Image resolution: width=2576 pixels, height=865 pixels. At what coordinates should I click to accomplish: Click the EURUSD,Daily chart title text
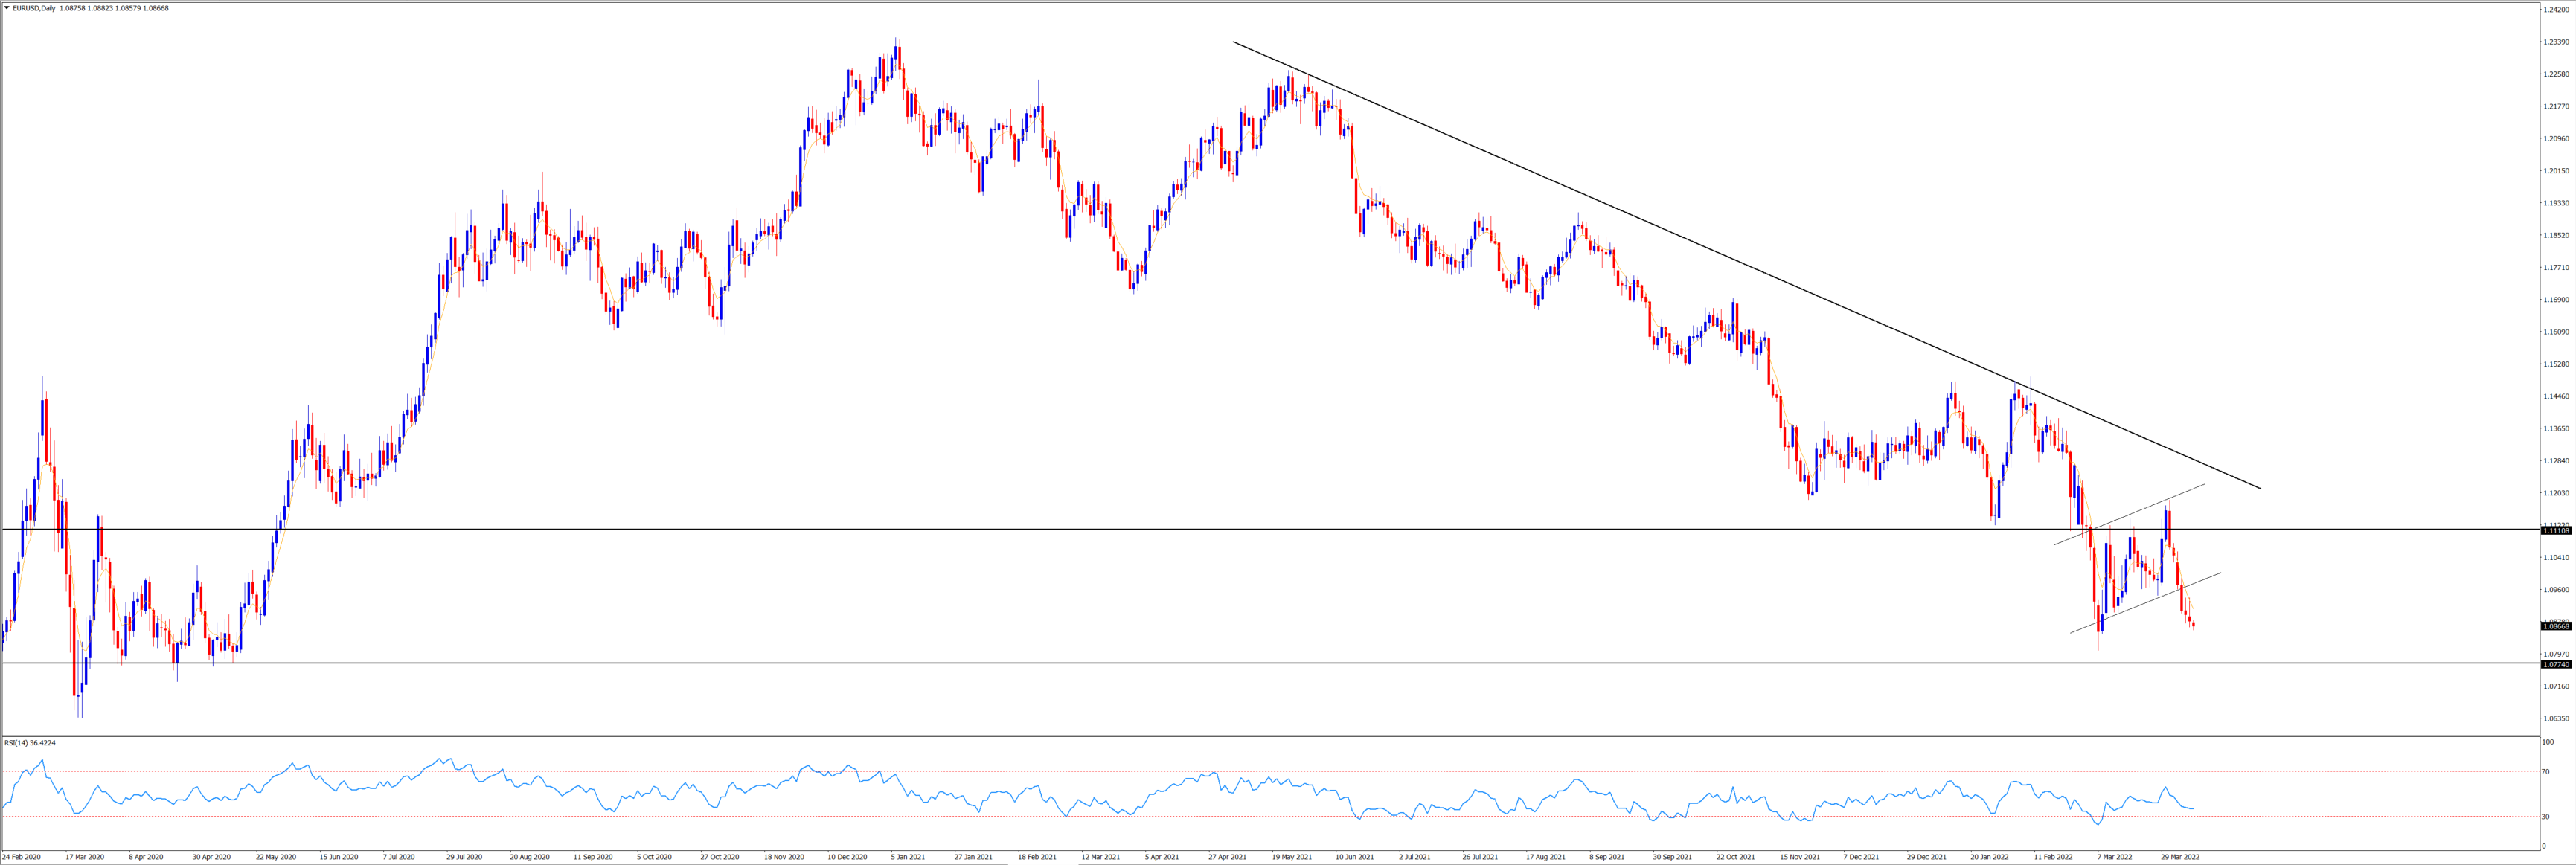tap(35, 8)
